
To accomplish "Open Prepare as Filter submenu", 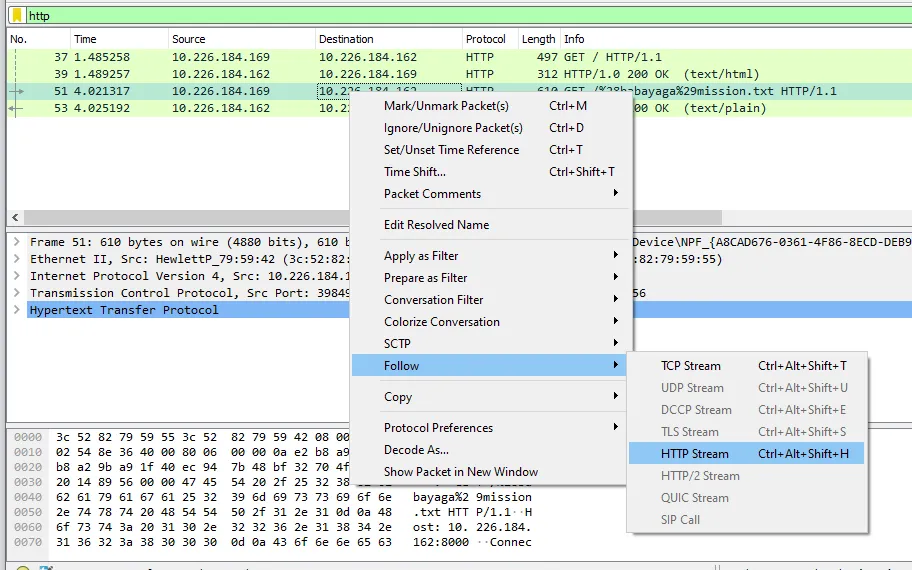I will 490,278.
